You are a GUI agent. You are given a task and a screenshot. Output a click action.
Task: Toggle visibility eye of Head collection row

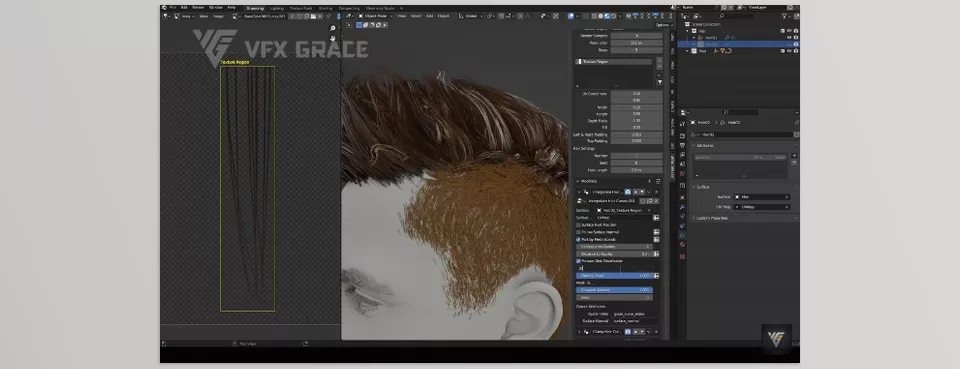click(789, 51)
